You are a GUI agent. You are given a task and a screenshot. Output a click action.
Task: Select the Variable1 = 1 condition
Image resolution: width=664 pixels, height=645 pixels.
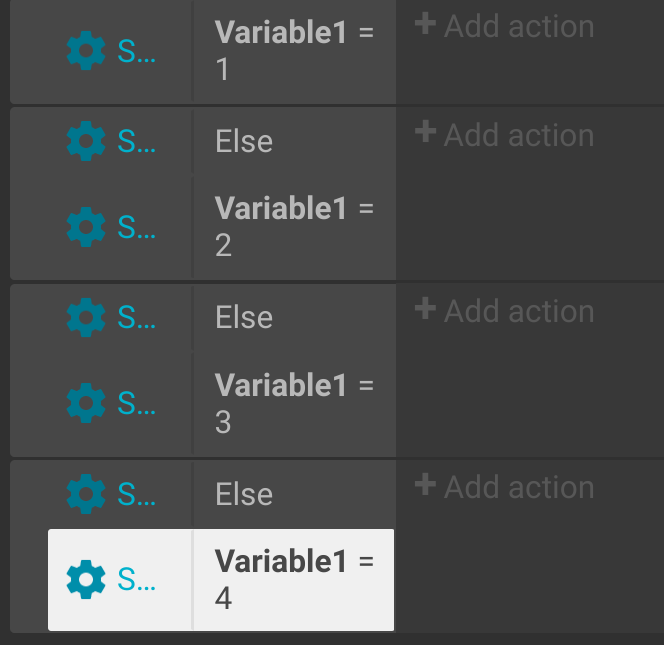click(x=295, y=50)
